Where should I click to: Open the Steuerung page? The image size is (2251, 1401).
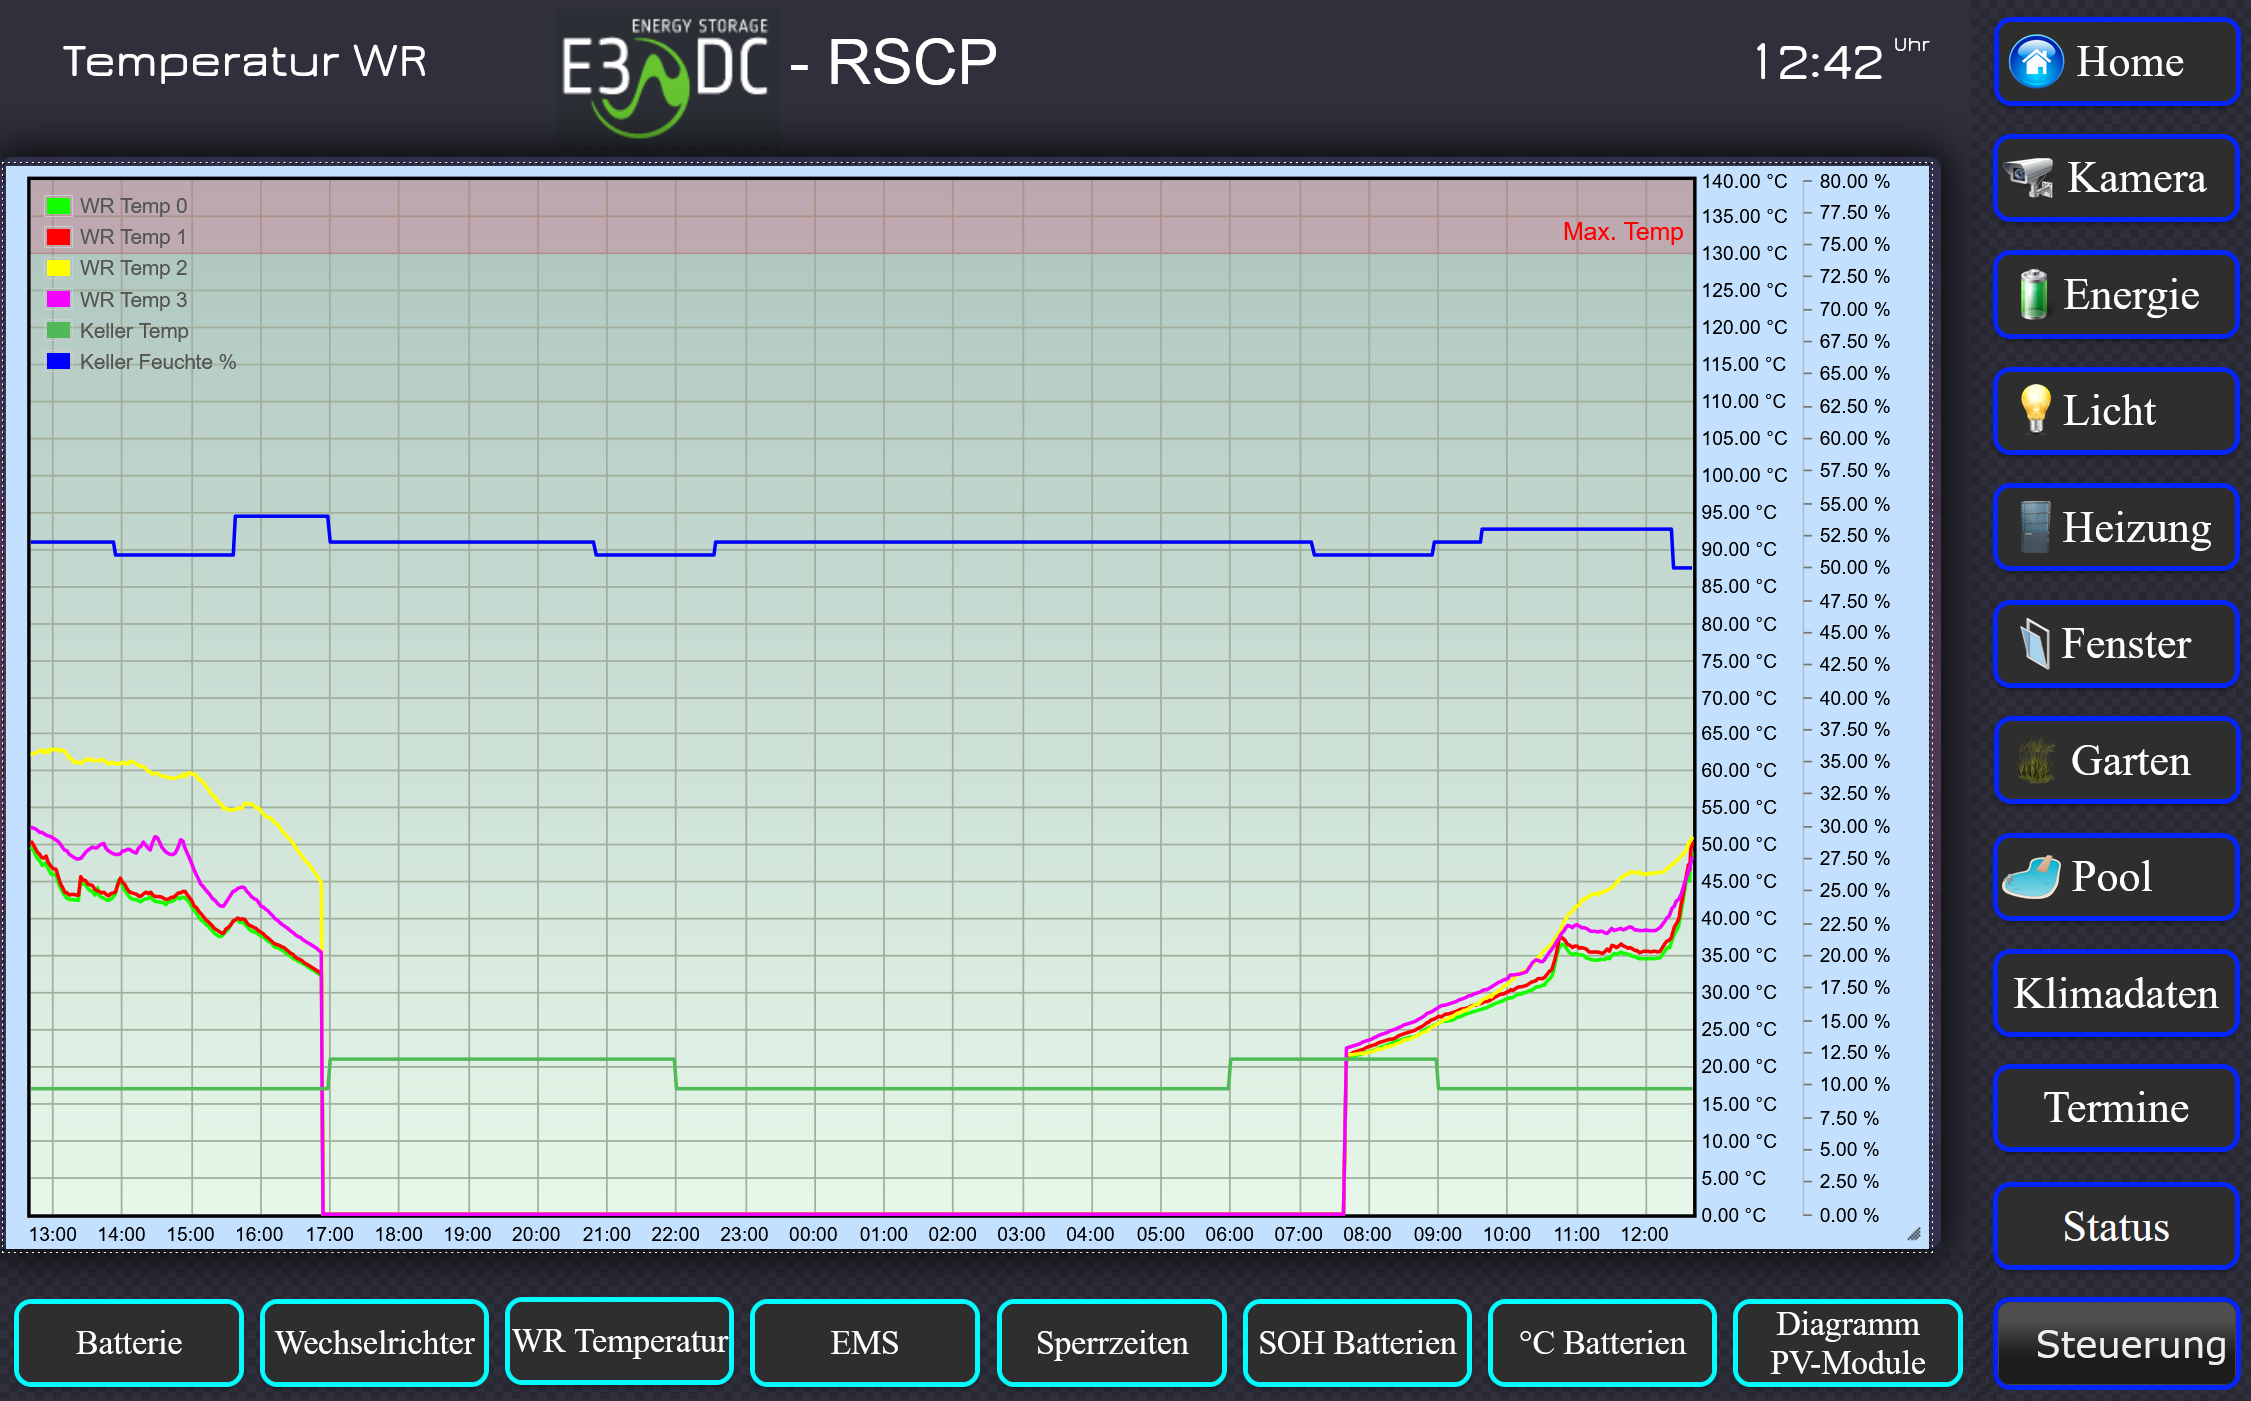click(x=2115, y=1343)
